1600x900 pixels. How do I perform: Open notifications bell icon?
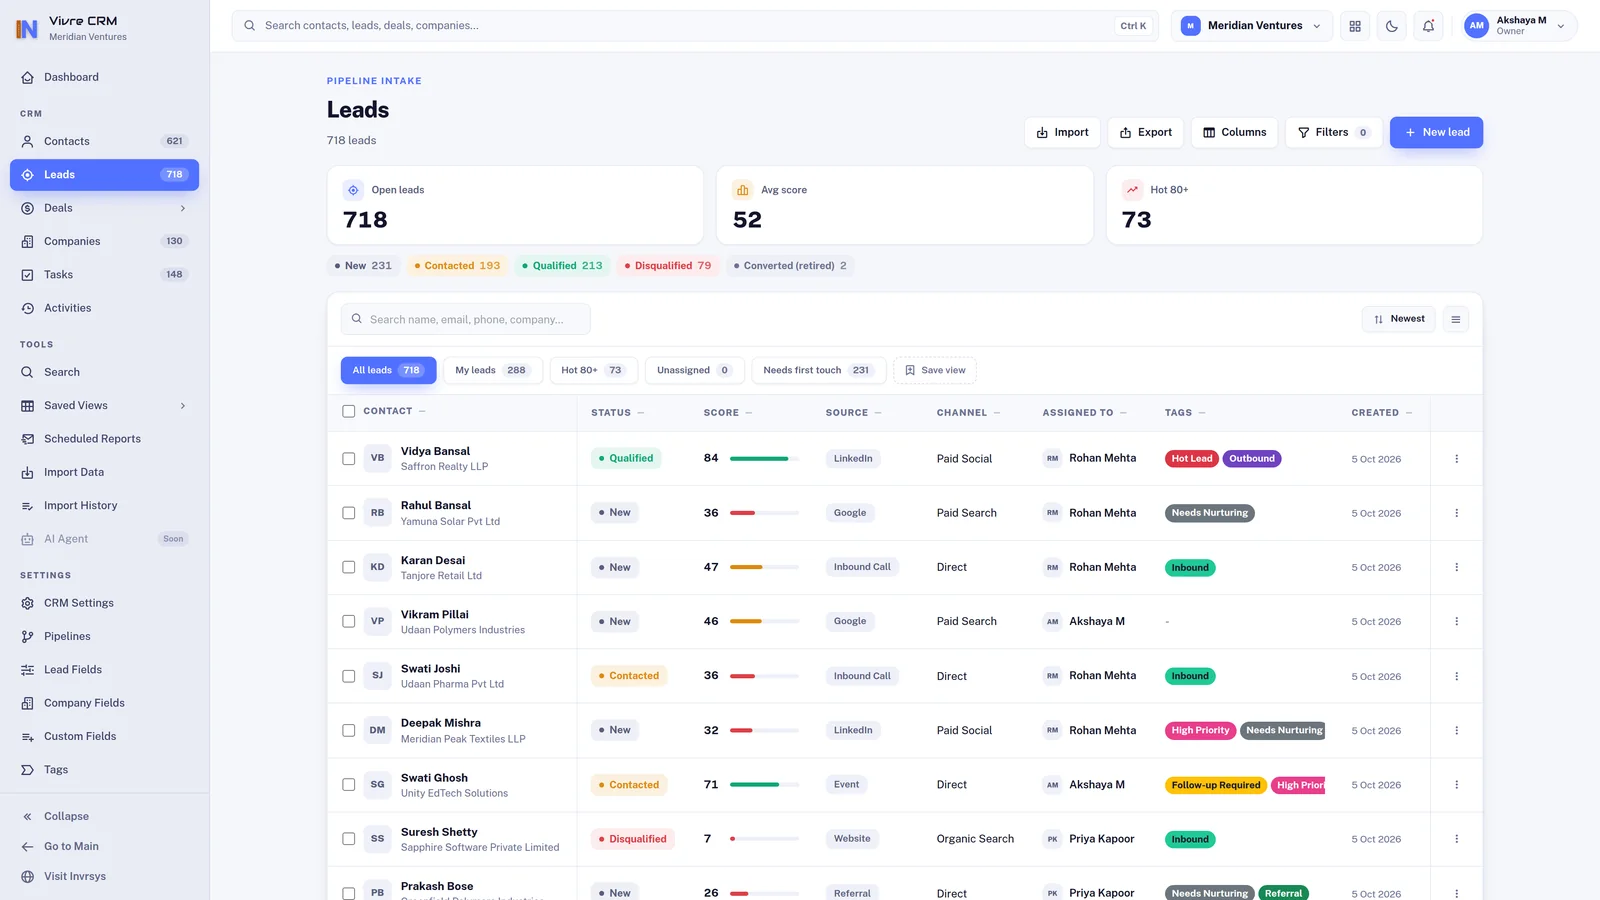click(1428, 26)
